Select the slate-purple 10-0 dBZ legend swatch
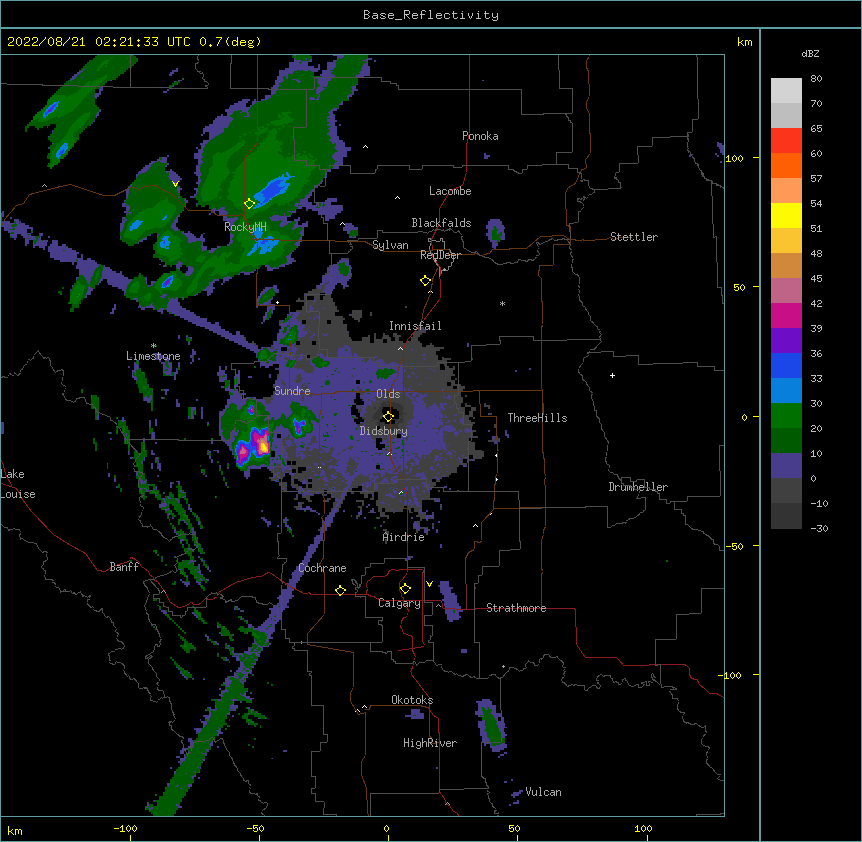Viewport: 862px width, 842px height. [786, 466]
